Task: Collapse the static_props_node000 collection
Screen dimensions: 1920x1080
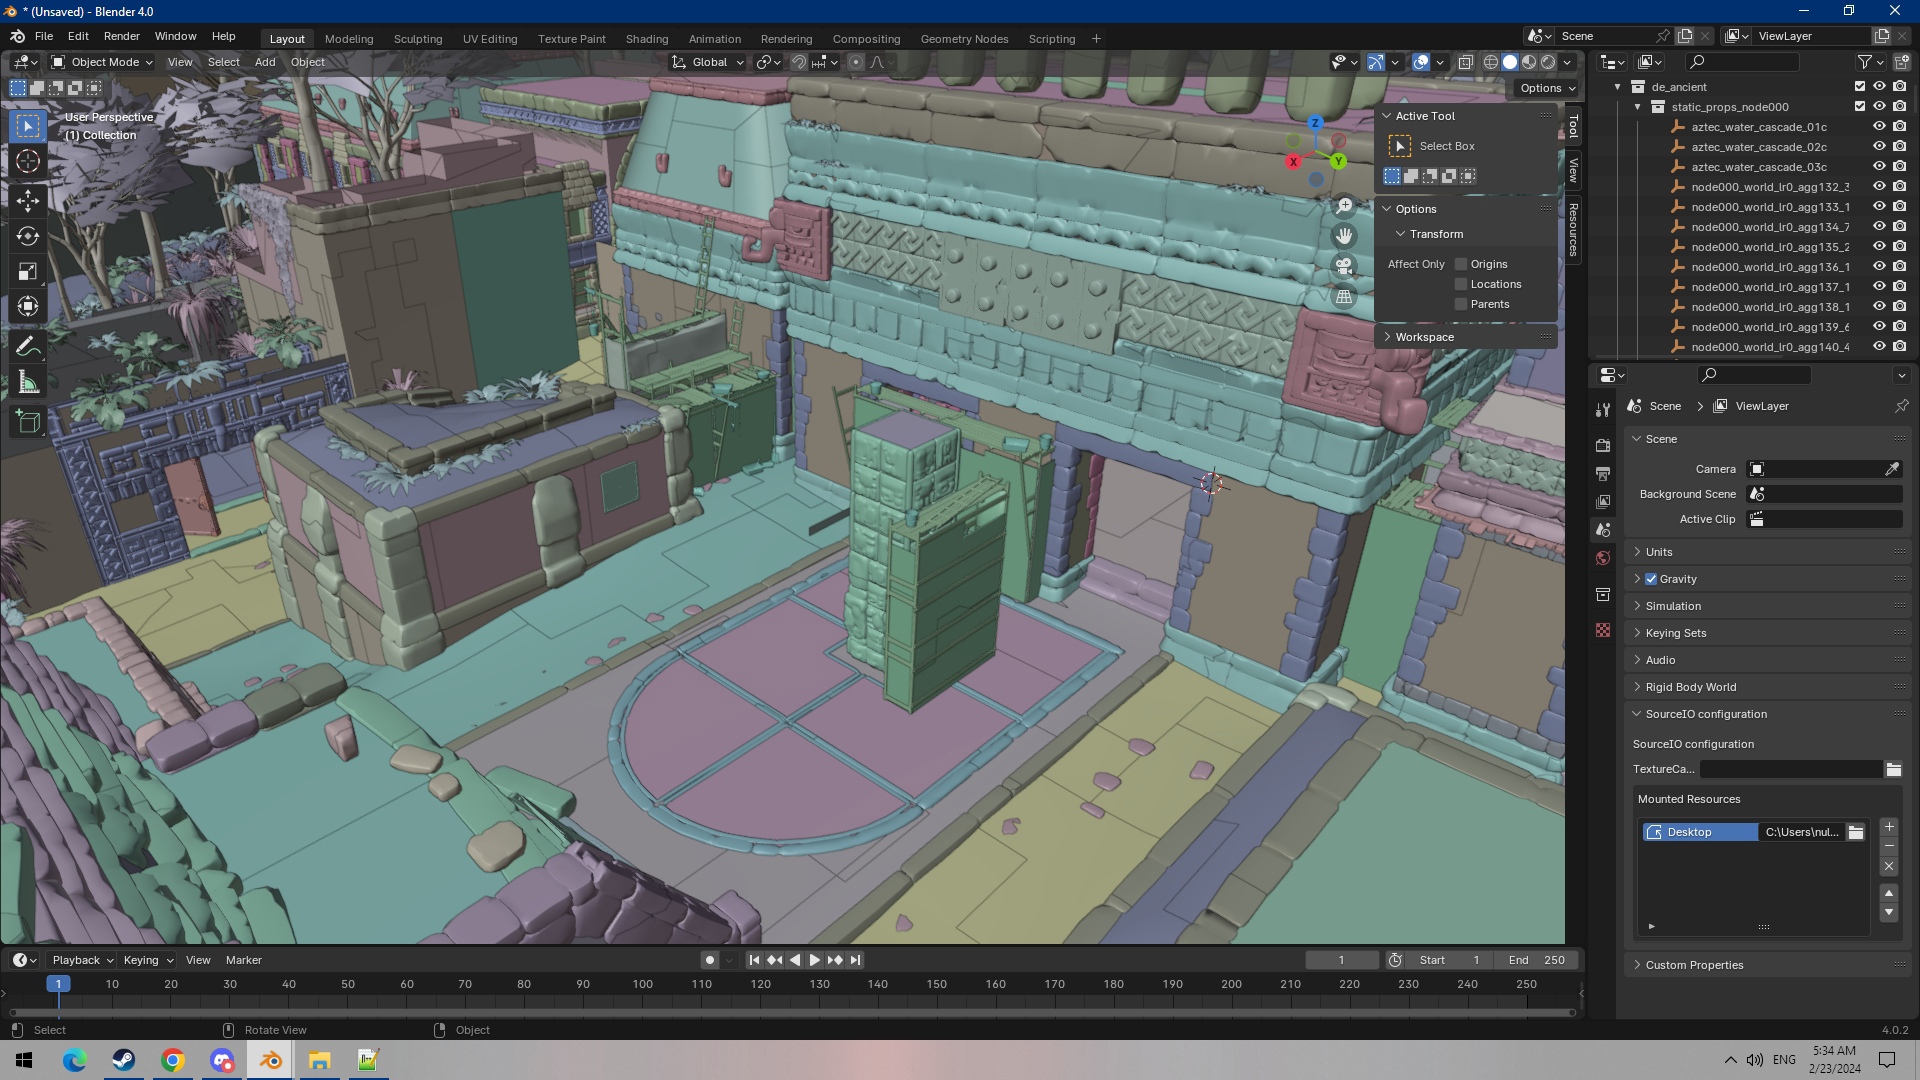Action: pos(1638,107)
